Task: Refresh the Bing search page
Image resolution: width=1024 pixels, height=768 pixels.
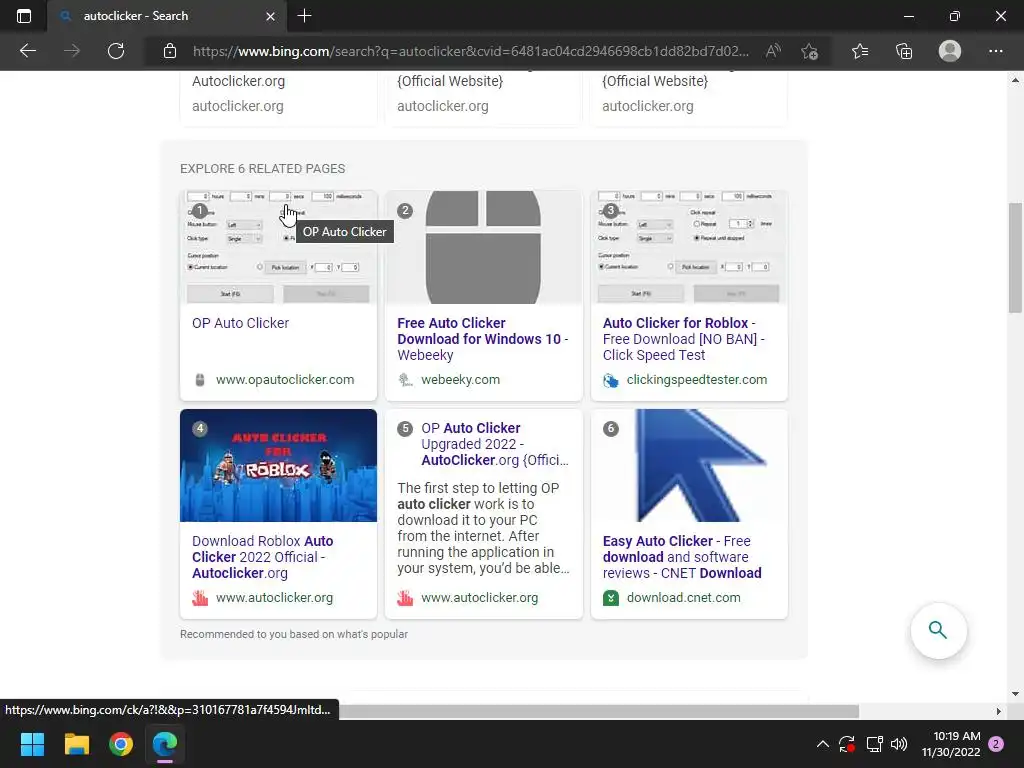Action: [116, 51]
